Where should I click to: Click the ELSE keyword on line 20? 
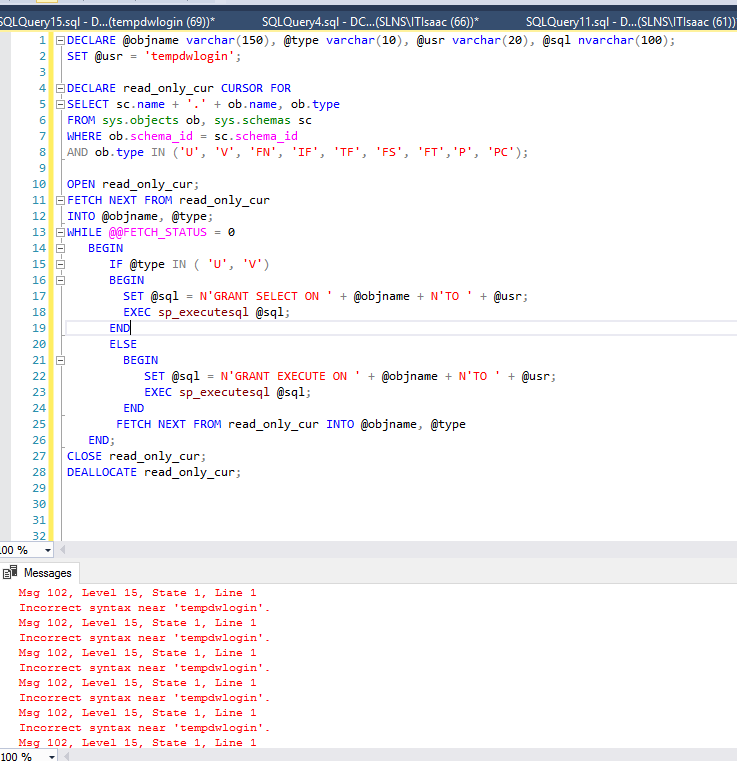123,345
